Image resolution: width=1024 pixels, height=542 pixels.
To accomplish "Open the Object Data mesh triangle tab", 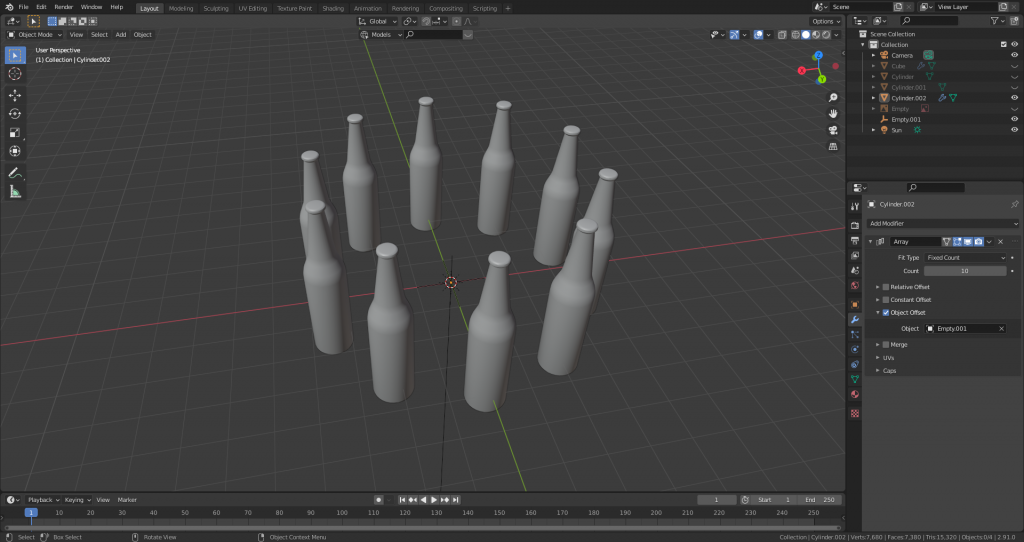I will tap(855, 379).
